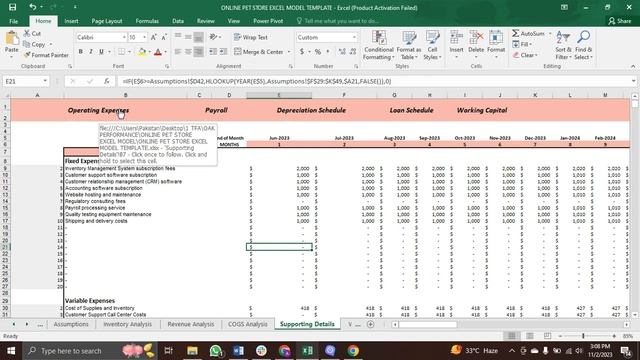Switch to Page Layout view in status bar
Screen dimensions: 640x360
(529, 336)
